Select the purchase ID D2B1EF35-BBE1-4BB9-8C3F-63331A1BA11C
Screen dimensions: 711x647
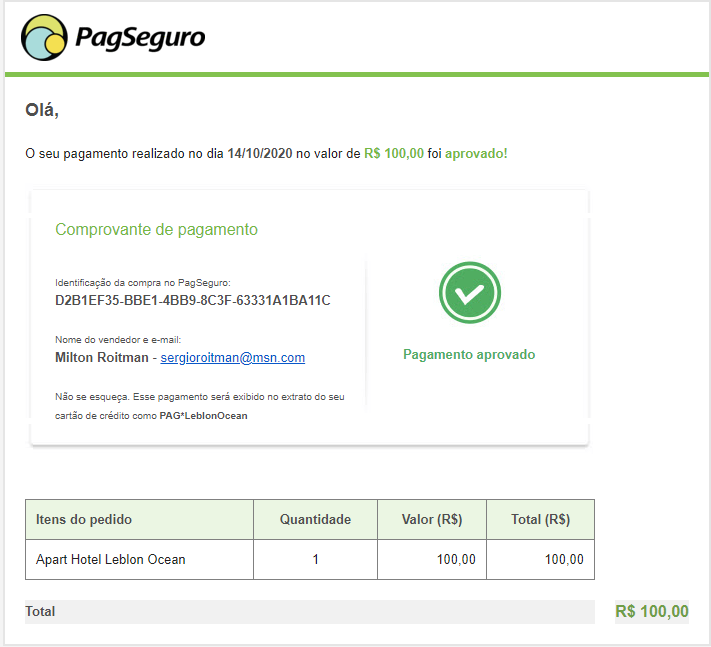pos(193,301)
